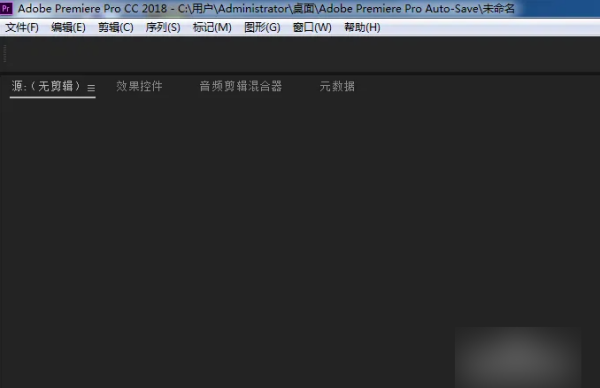
Task: Open the 标记(M) menu
Action: pyautogui.click(x=212, y=27)
